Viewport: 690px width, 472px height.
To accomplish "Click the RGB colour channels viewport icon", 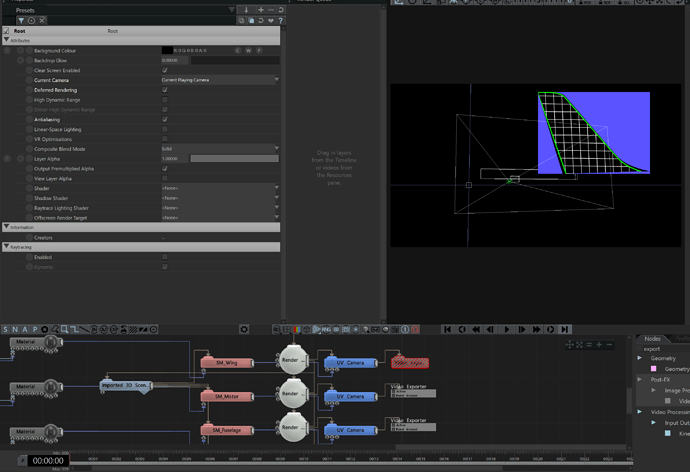I will click(297, 329).
